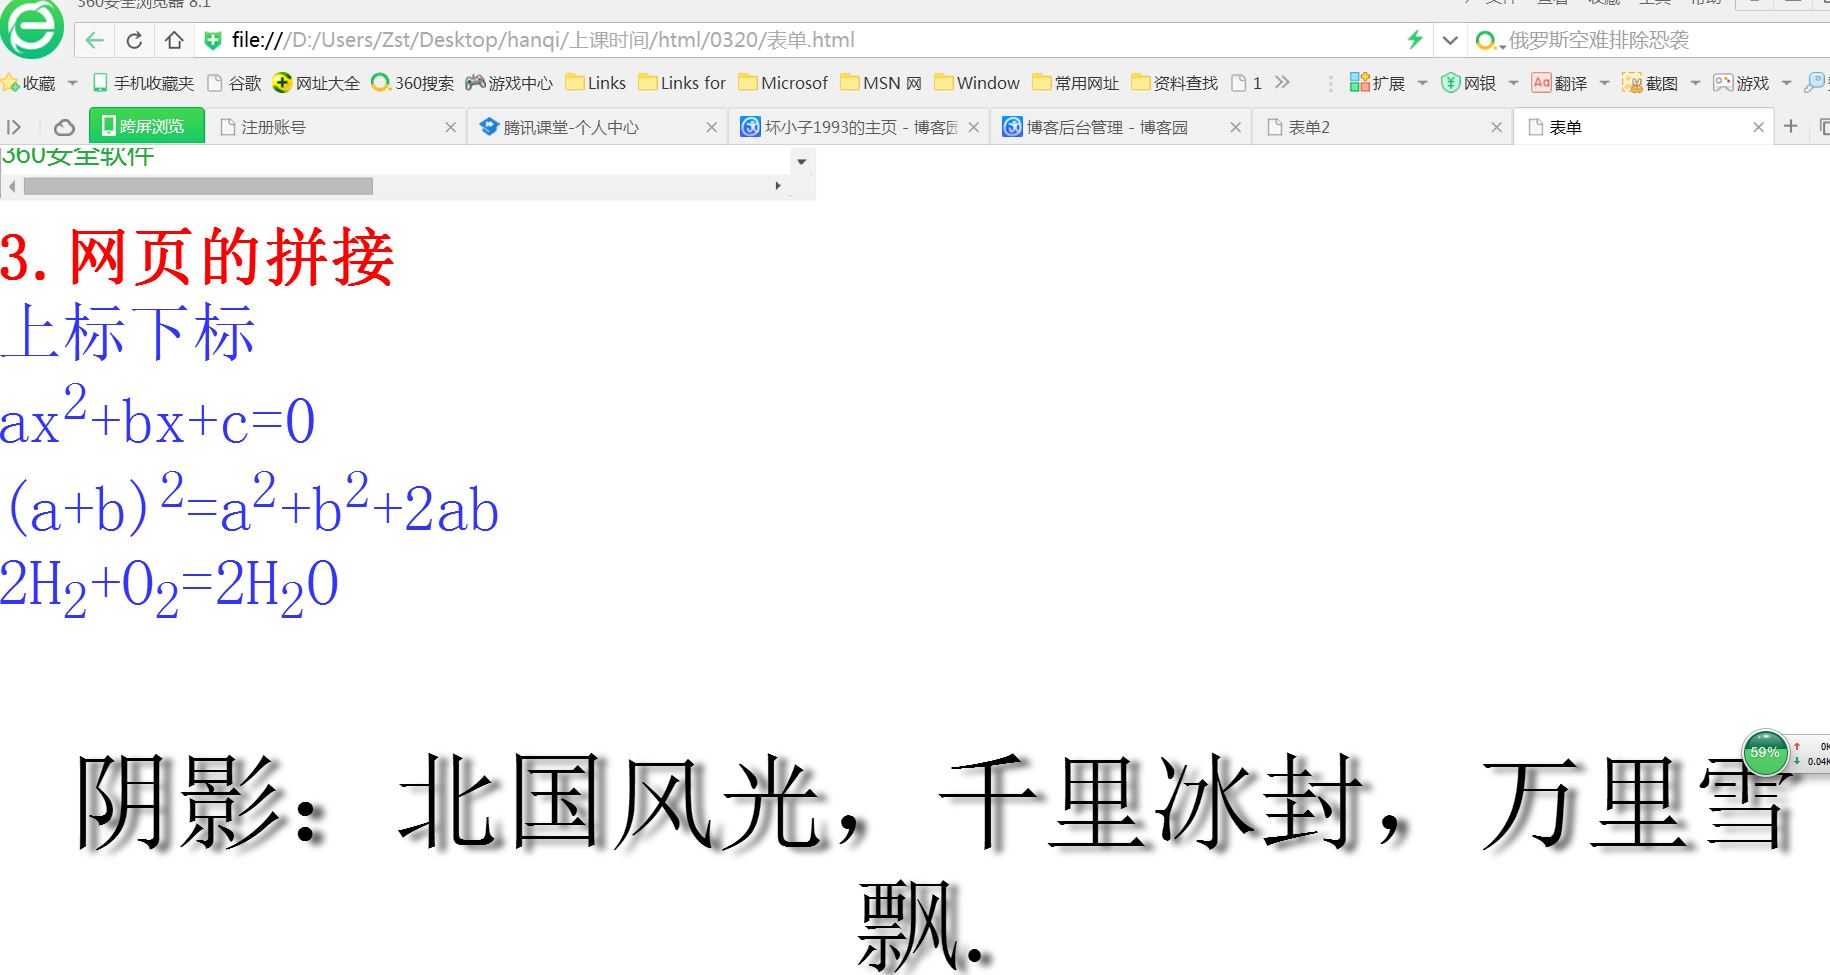Open the 扩展 extensions button
This screenshot has width=1830, height=975.
[x=1376, y=83]
